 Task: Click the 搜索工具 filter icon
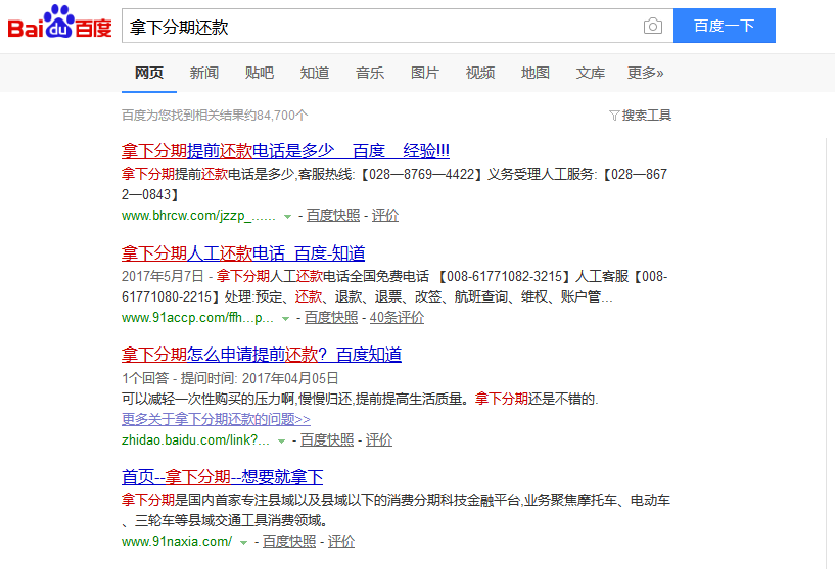point(614,116)
